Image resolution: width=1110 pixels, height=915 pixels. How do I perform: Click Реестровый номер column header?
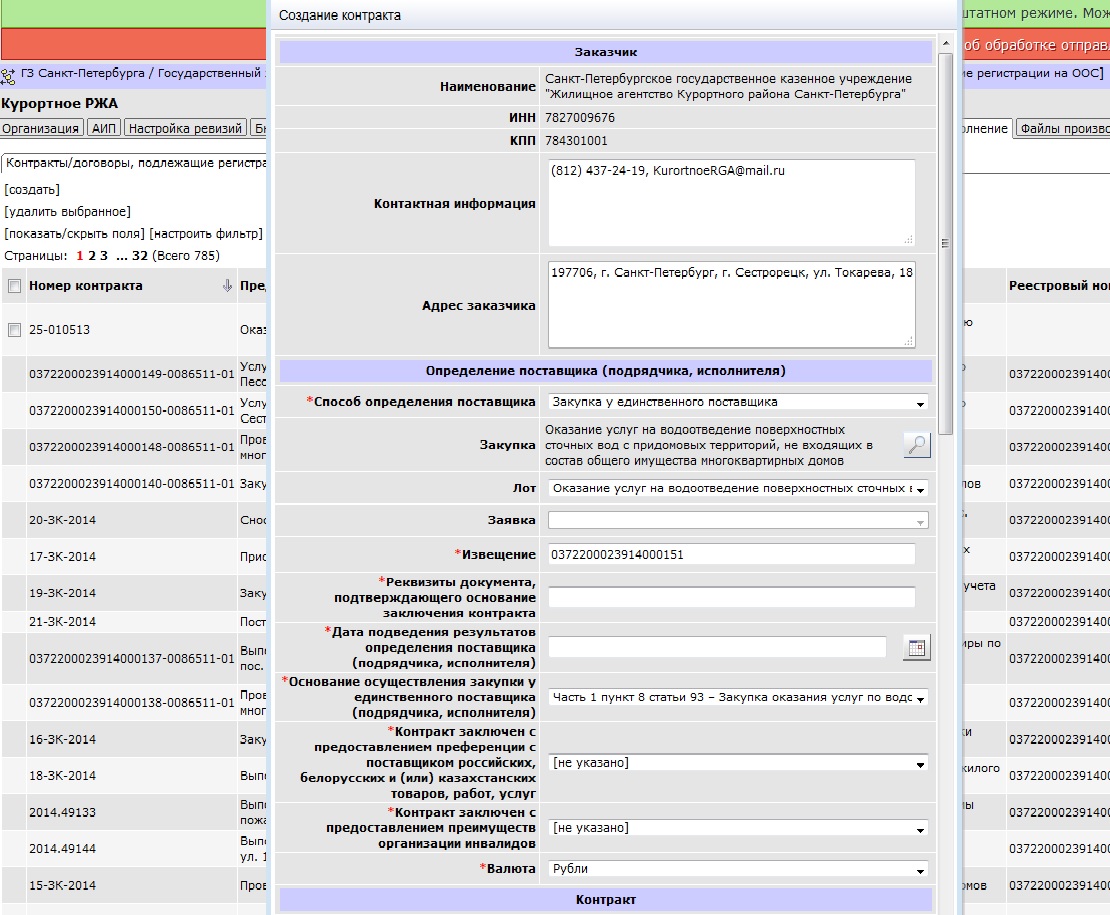pyautogui.click(x=1059, y=286)
